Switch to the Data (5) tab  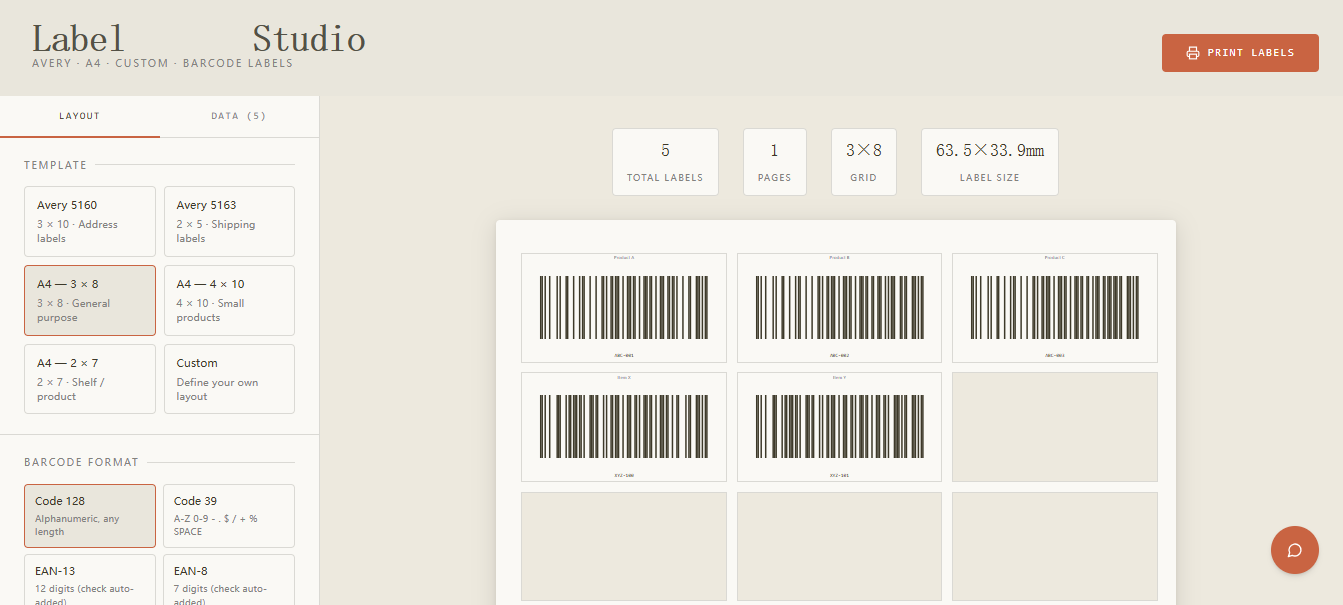tap(239, 116)
